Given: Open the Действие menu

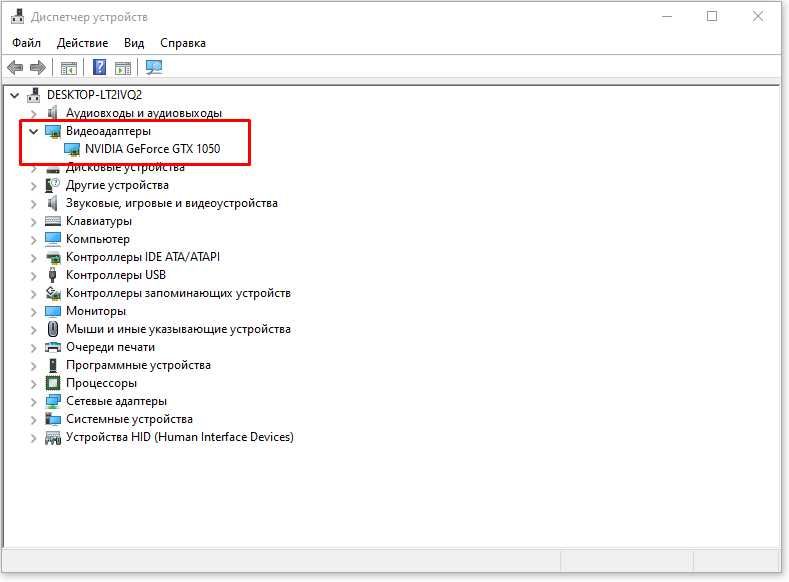Looking at the screenshot, I should [x=83, y=43].
